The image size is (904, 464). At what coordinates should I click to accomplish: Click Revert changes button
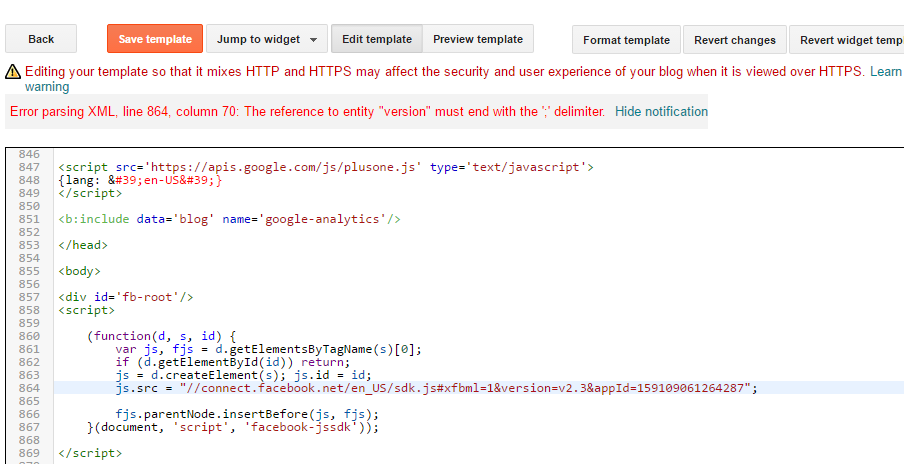tap(734, 40)
